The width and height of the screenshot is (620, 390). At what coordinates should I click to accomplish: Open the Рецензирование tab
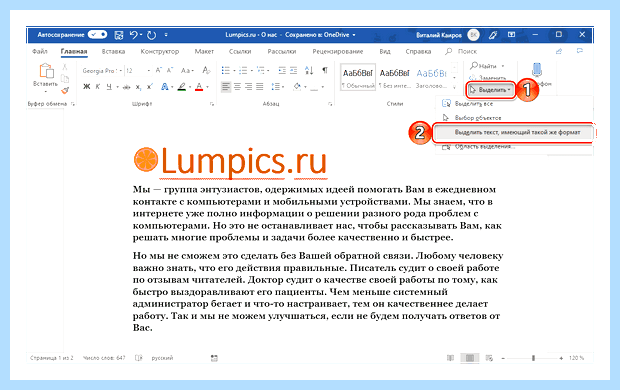coord(338,51)
